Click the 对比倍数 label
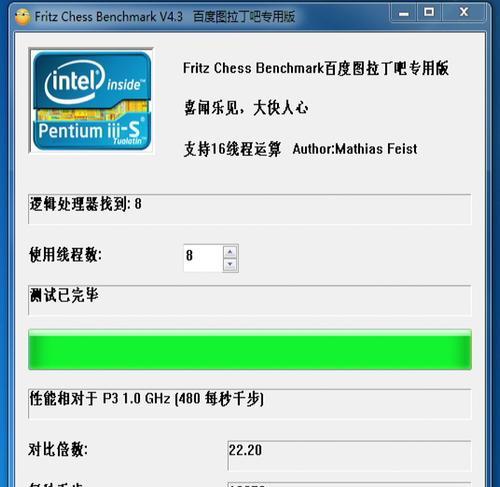Screen dimensions: 500x487 pyautogui.click(x=58, y=449)
